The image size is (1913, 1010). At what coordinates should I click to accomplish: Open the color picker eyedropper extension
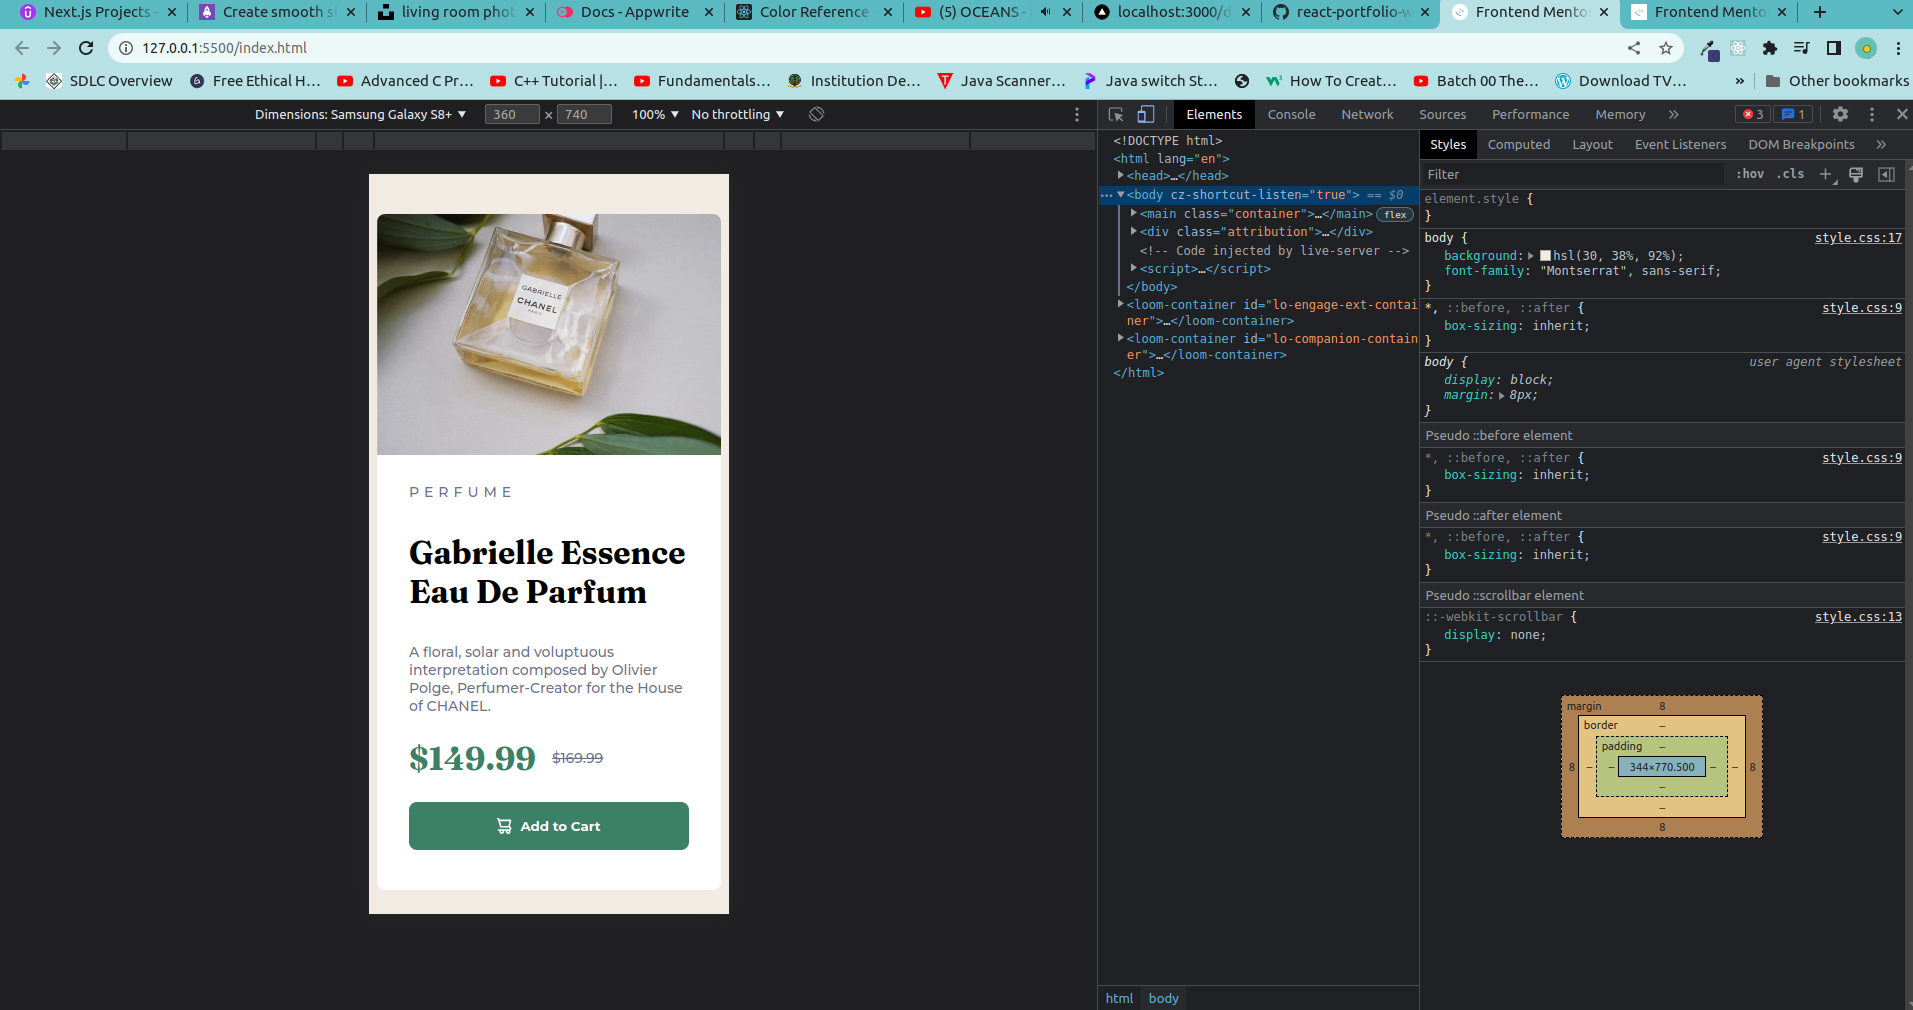[1709, 49]
